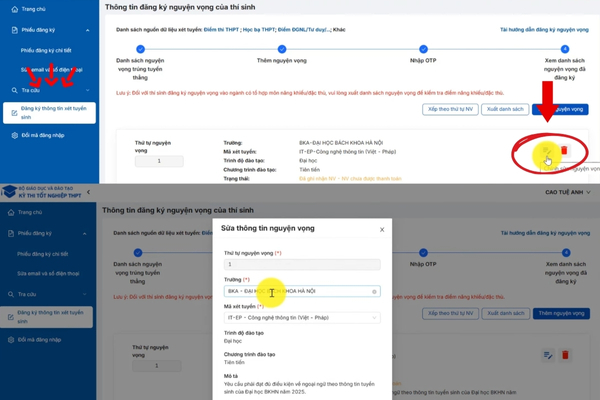Clear the 'Trường' field using its clear icon
This screenshot has width=600, height=400.
375,292
